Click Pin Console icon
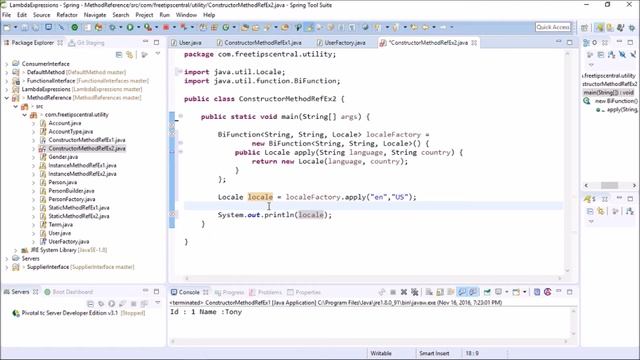This screenshot has height=360, width=640. [487, 292]
